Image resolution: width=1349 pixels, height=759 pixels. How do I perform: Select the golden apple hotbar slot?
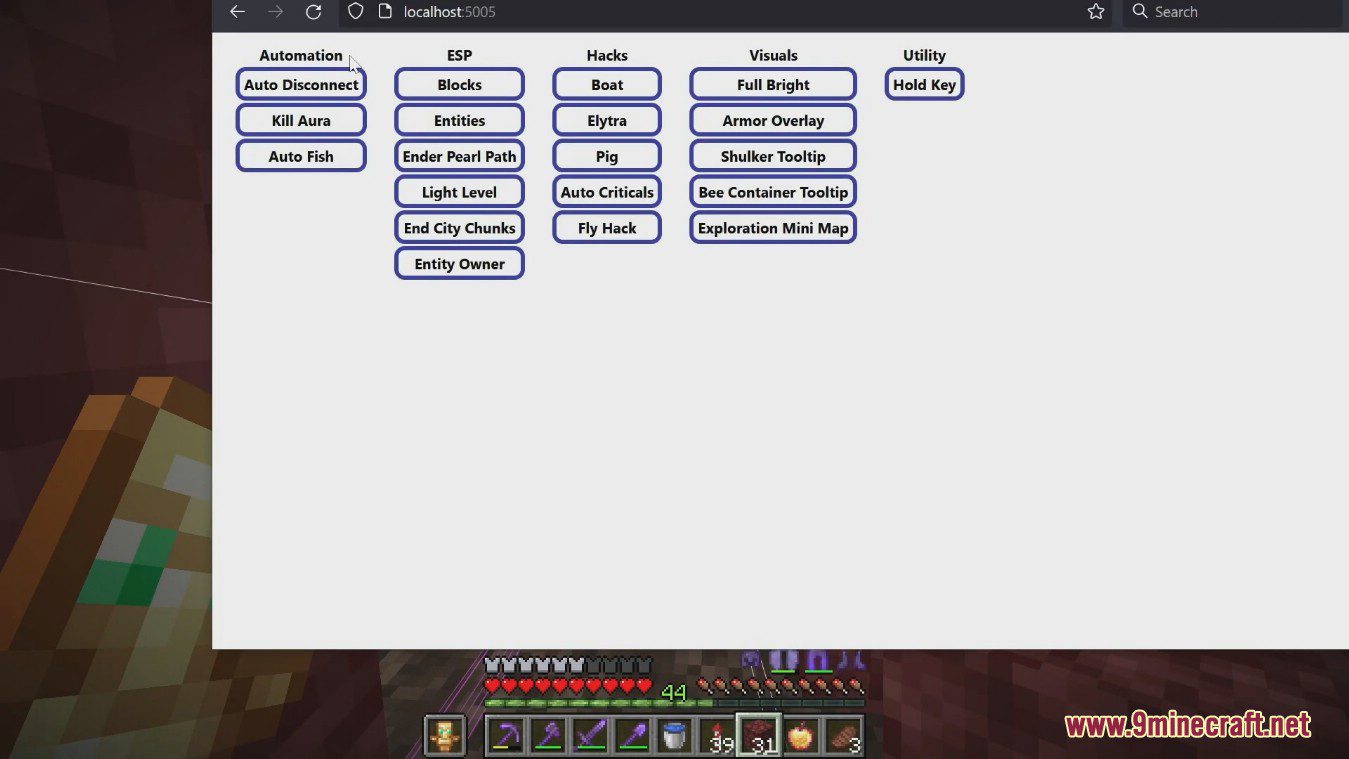pos(800,736)
